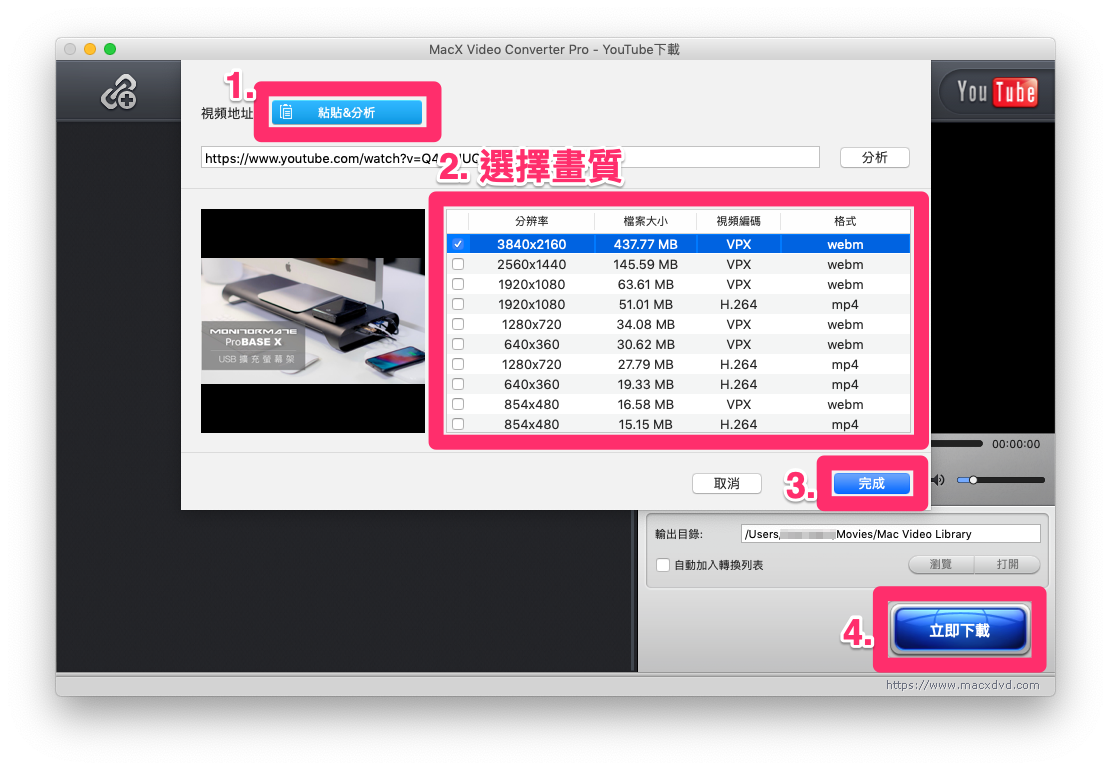
Task: Uncheck the 3840x2160 webm checkbox
Action: tap(458, 244)
